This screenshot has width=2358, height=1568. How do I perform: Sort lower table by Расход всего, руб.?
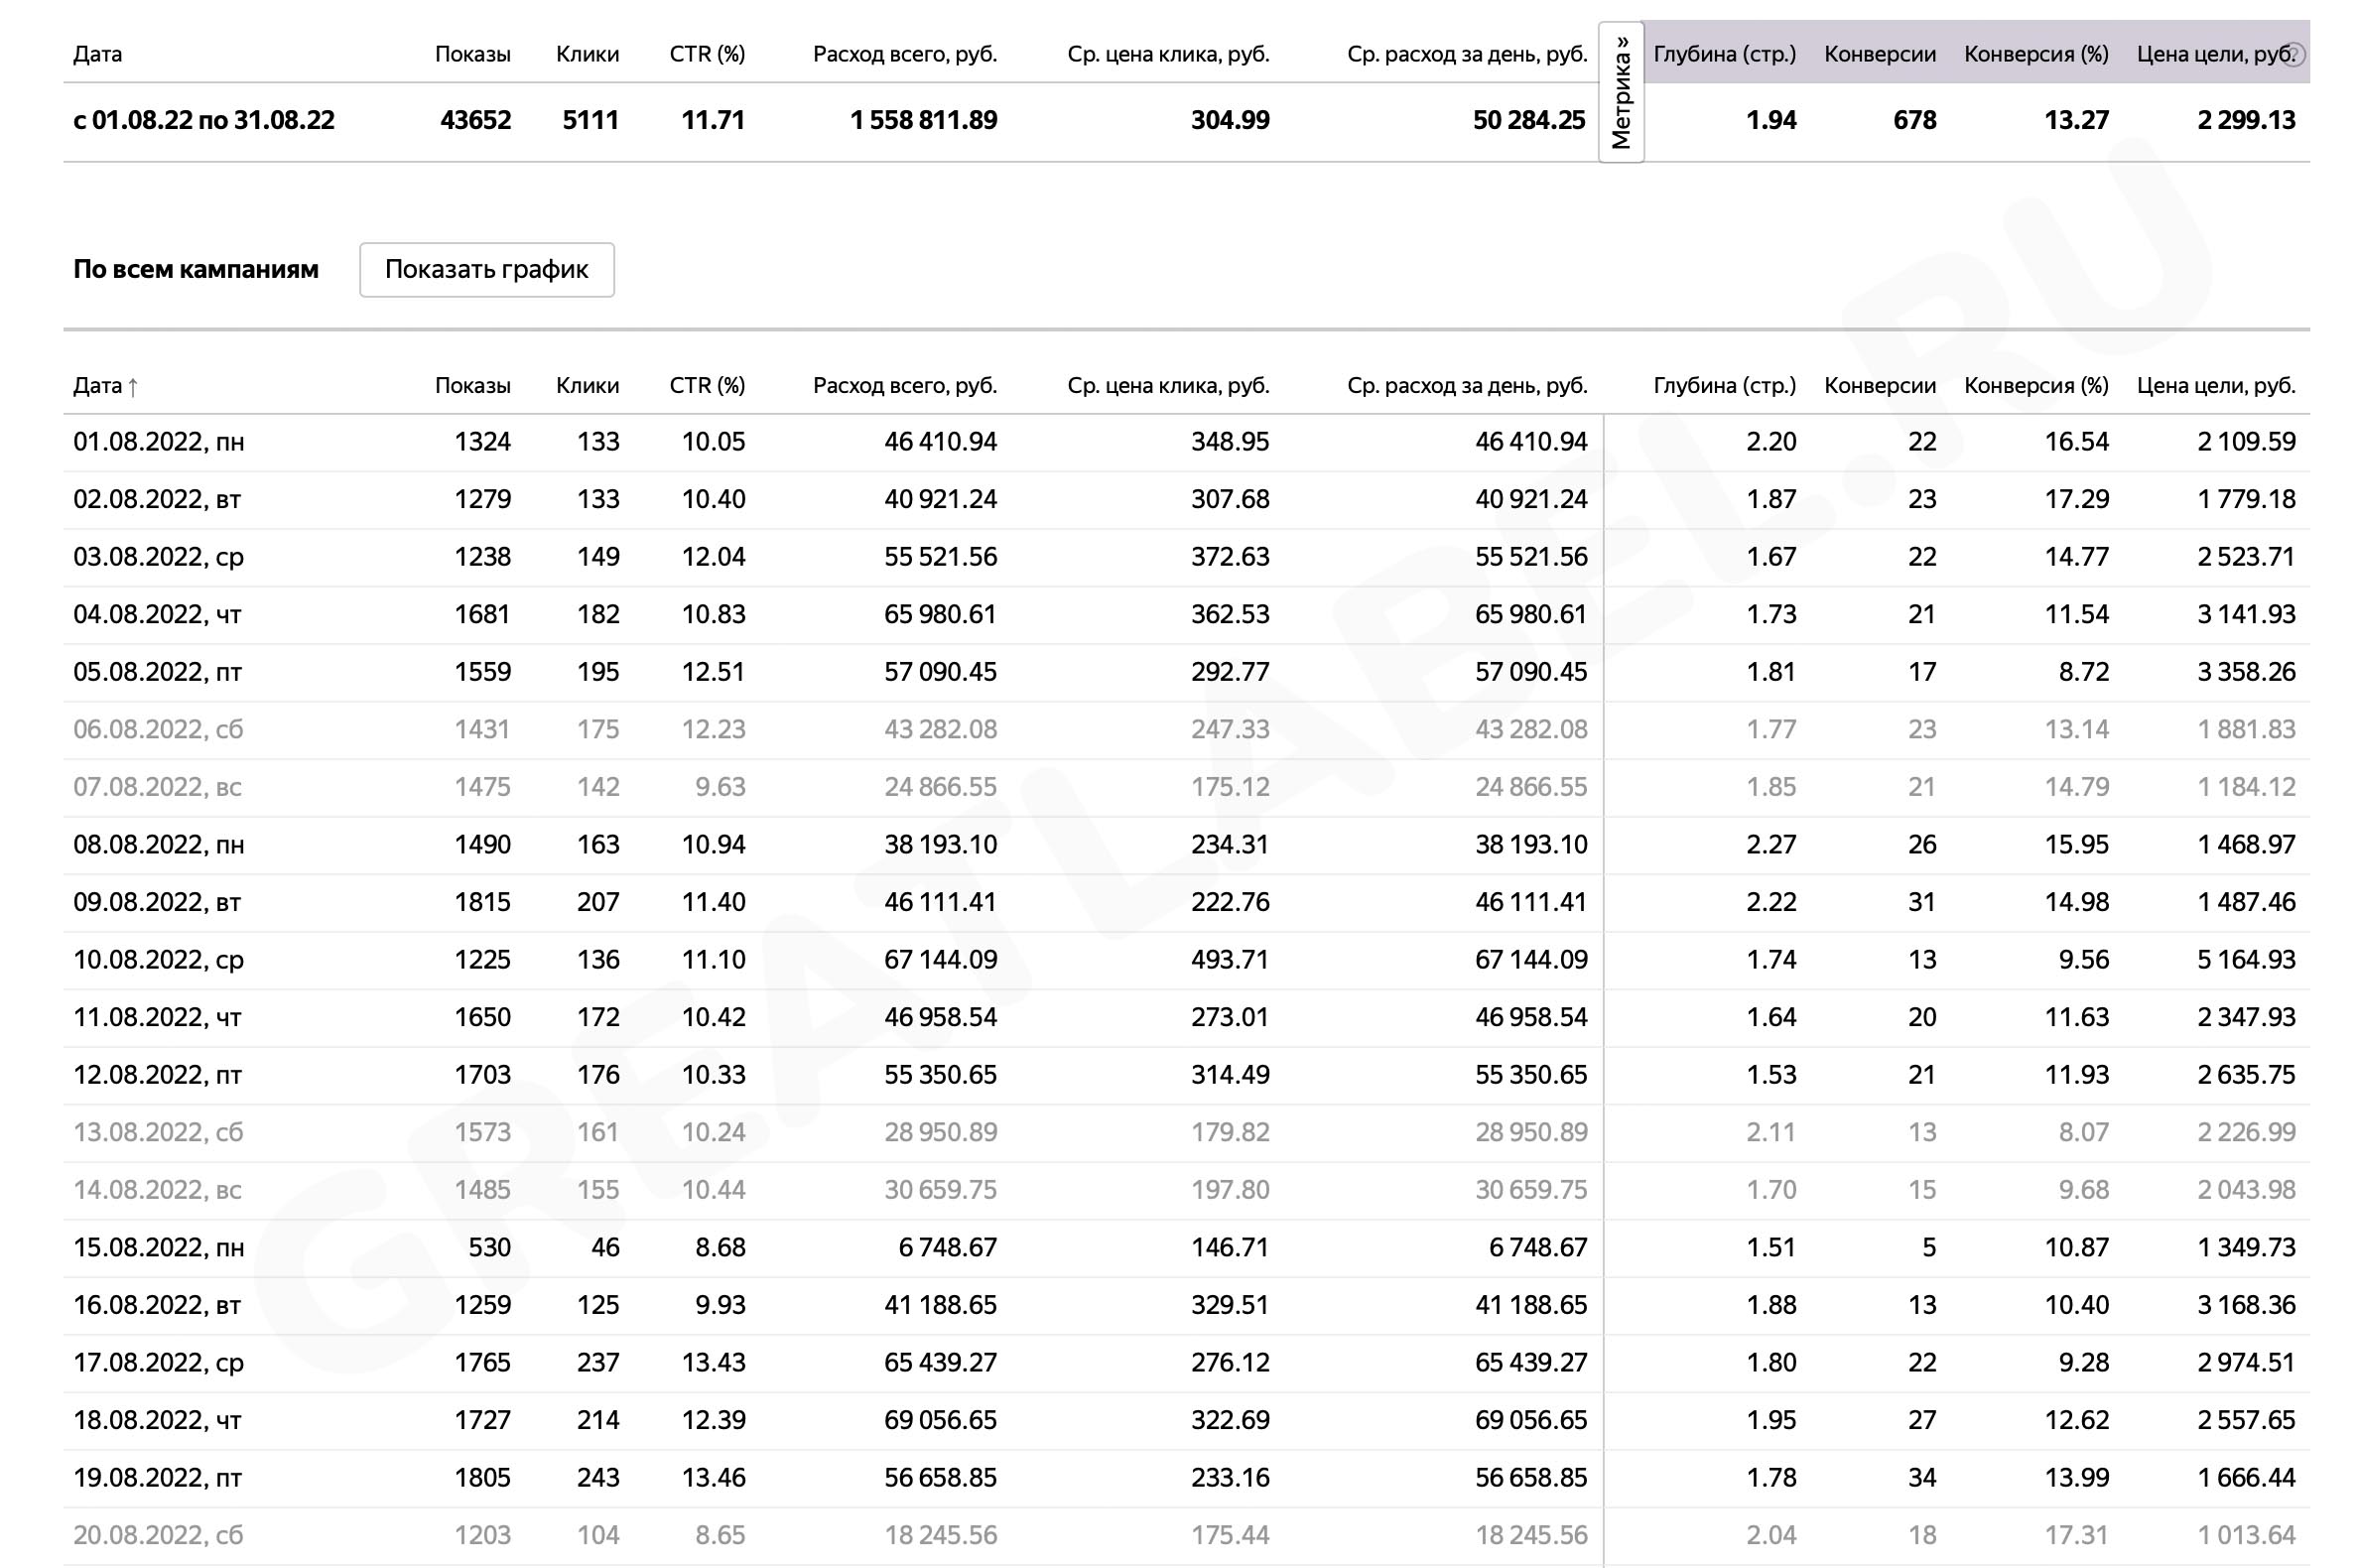[x=905, y=385]
